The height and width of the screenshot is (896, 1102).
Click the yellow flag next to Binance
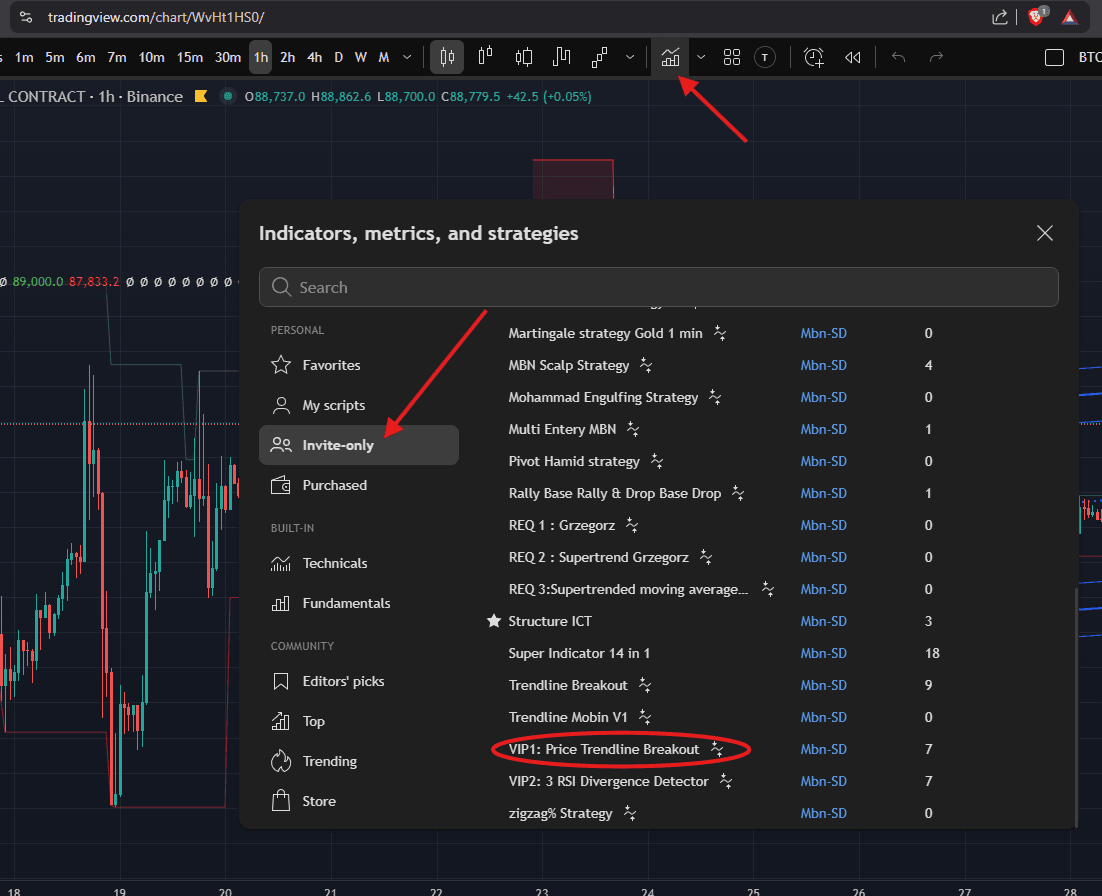(201, 96)
